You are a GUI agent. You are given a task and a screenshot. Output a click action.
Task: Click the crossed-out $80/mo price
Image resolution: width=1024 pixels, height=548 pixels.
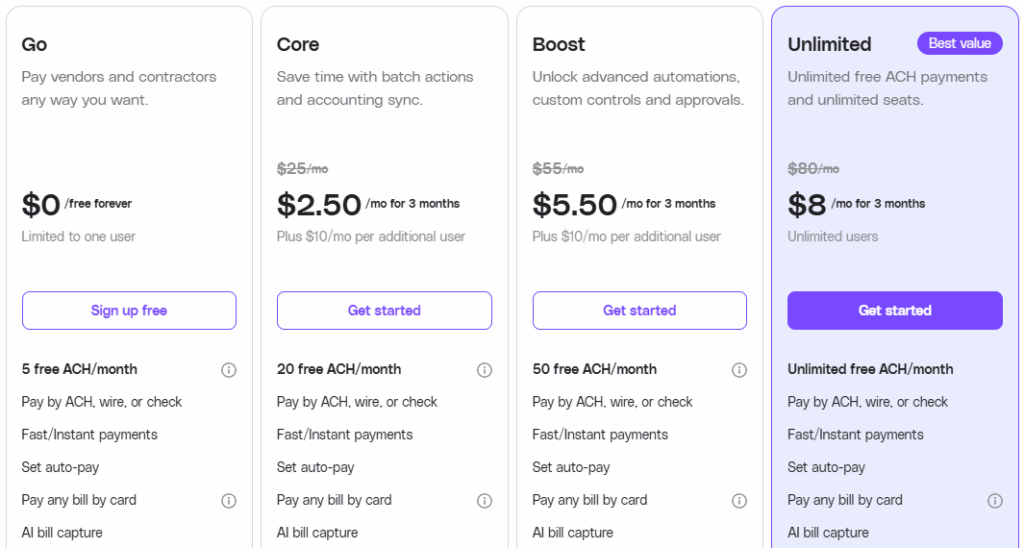click(x=813, y=169)
